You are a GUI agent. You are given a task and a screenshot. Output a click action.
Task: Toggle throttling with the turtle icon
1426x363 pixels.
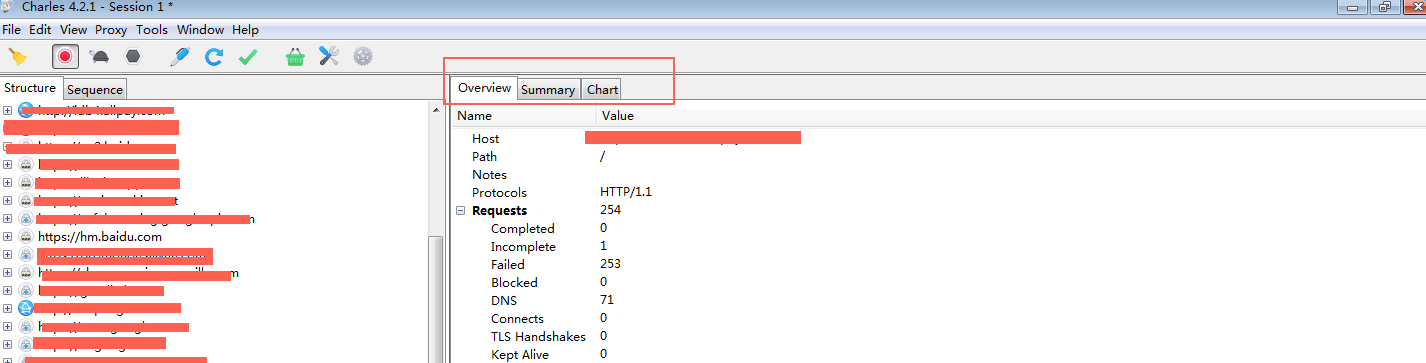pos(100,57)
